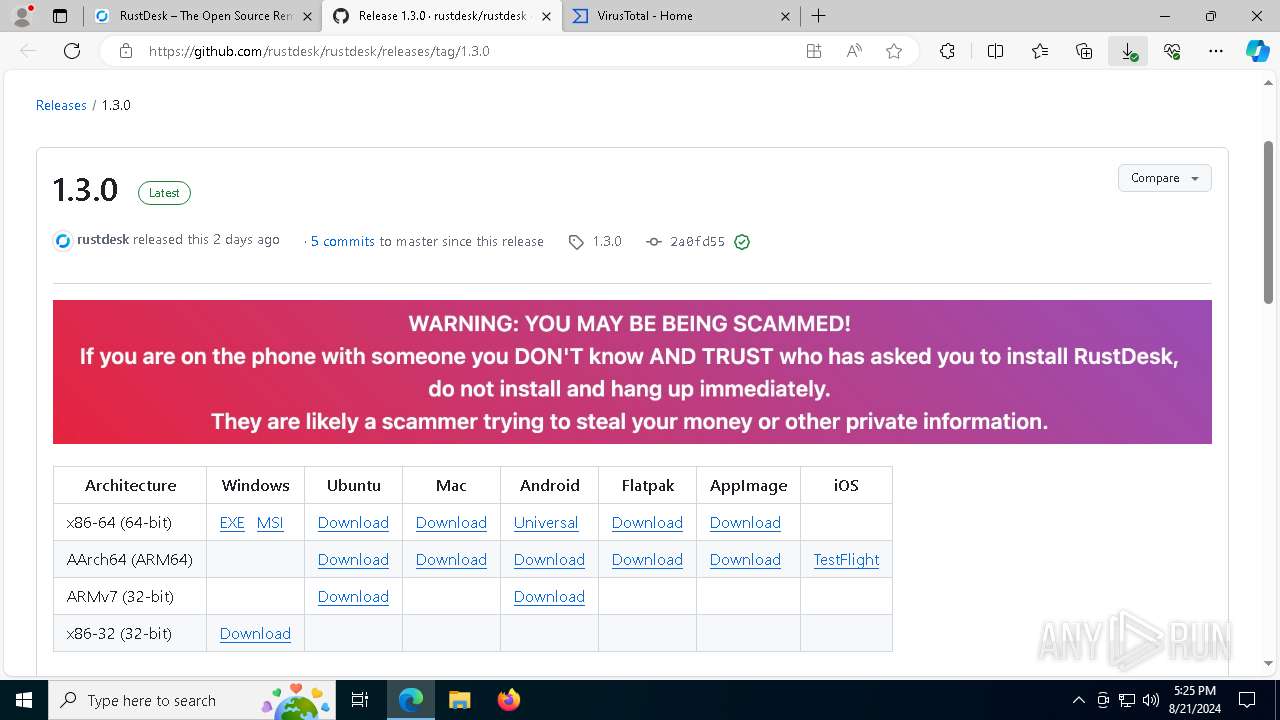Download Flatpak x86-64 package
The height and width of the screenshot is (720, 1280).
pos(647,523)
